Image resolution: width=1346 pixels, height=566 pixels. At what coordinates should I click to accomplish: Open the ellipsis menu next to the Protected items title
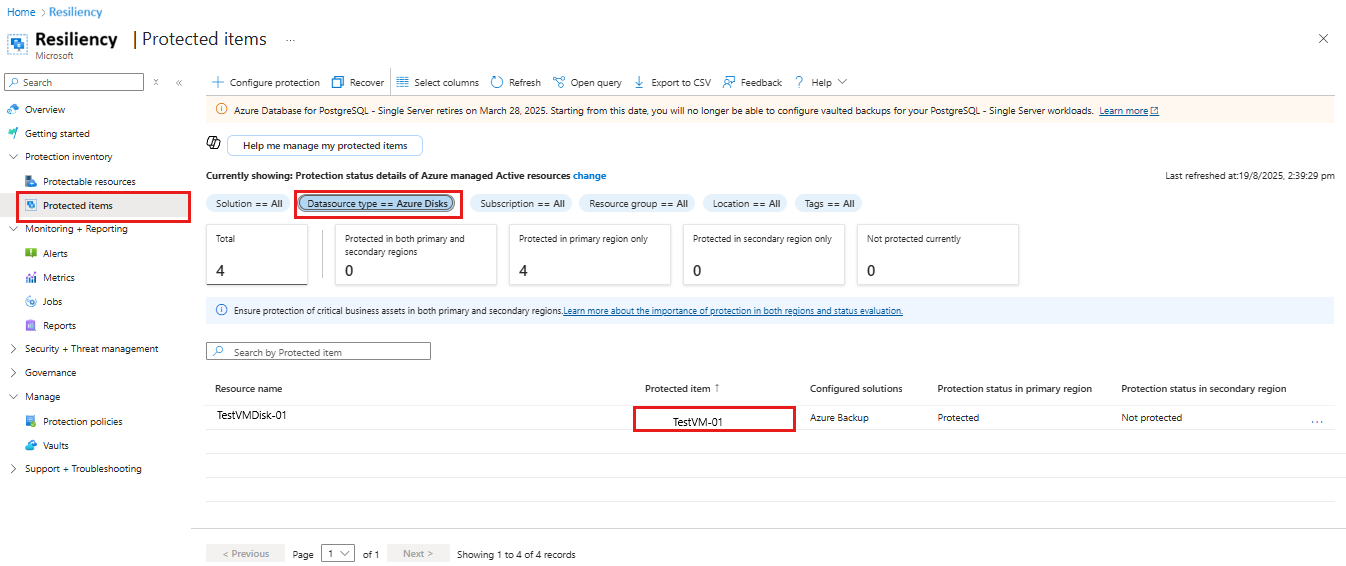(x=291, y=40)
